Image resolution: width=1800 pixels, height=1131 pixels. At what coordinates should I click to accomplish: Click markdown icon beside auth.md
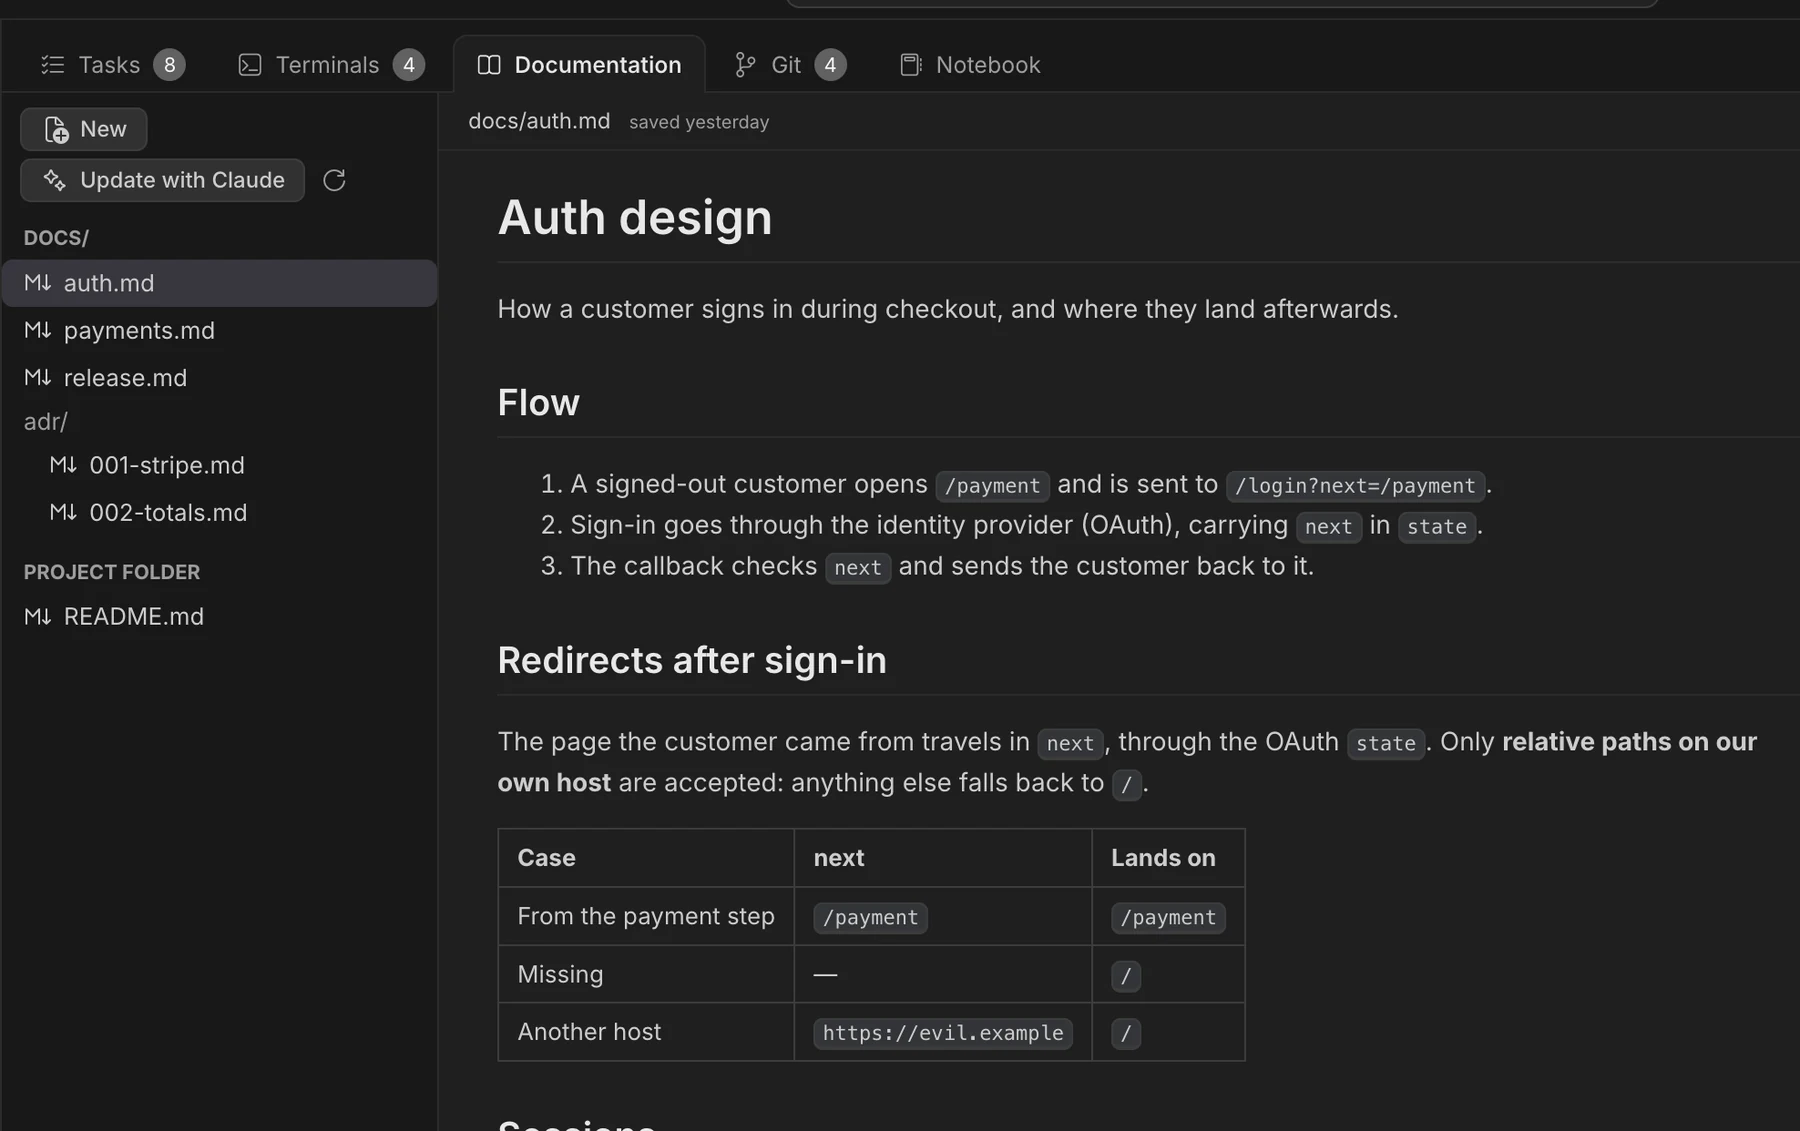(x=38, y=283)
